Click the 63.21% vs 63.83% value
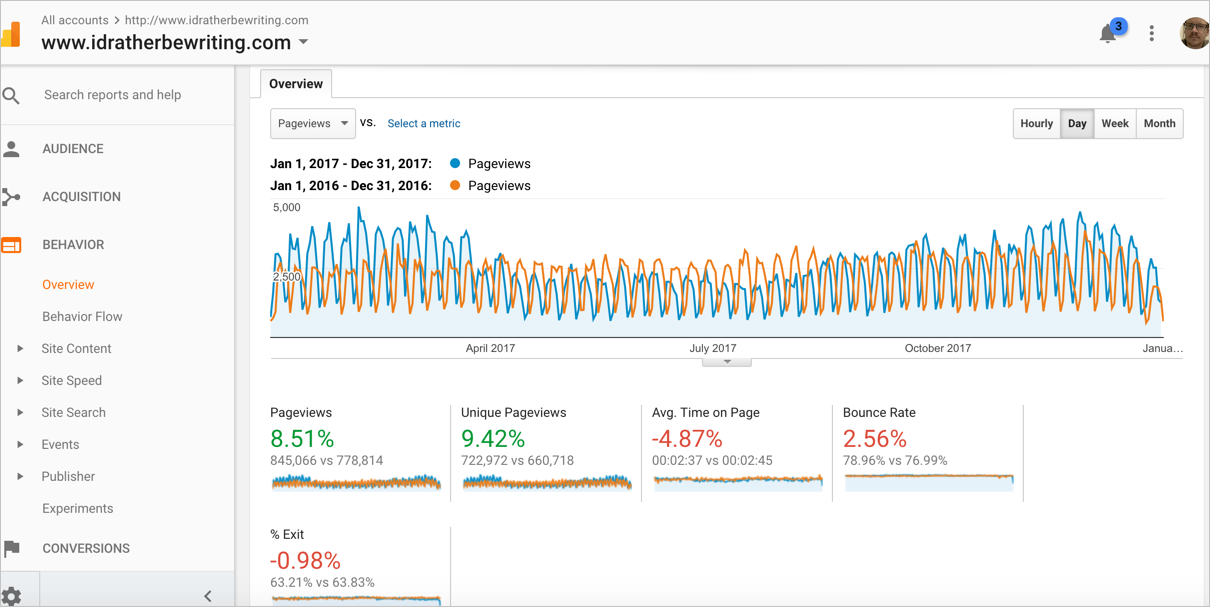The width and height of the screenshot is (1210, 607). [323, 583]
